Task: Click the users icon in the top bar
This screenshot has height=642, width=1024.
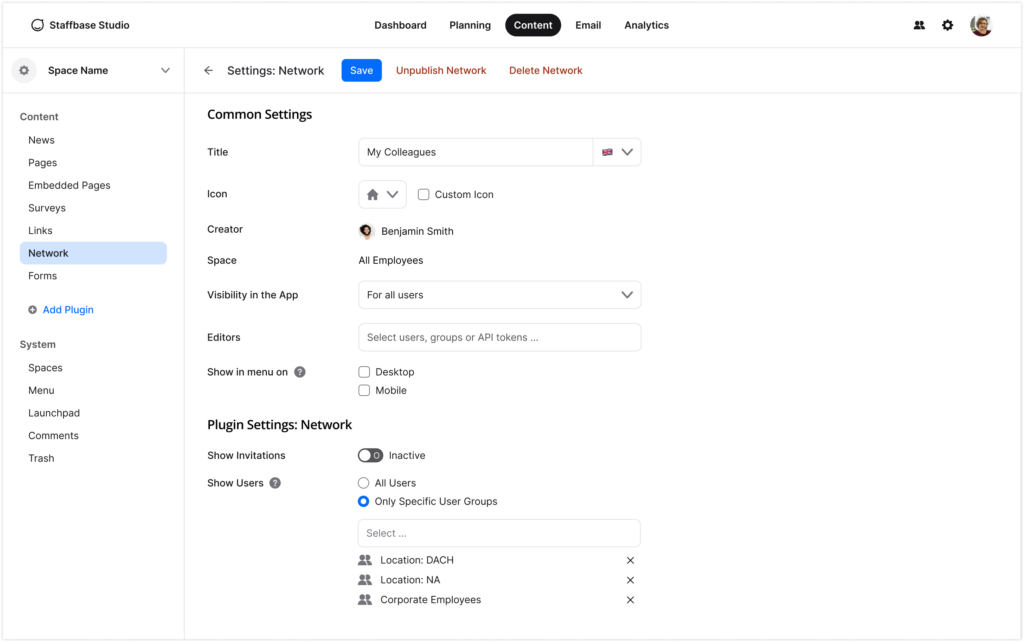Action: pyautogui.click(x=919, y=25)
